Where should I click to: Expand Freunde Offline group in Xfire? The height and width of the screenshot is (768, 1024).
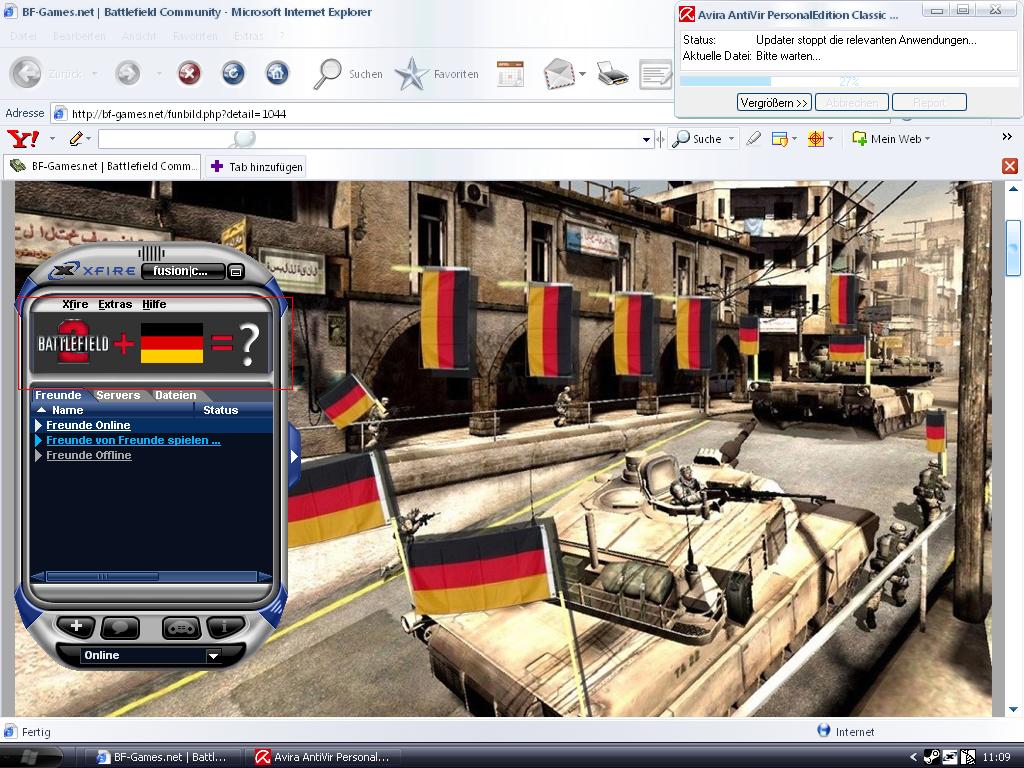coord(39,455)
